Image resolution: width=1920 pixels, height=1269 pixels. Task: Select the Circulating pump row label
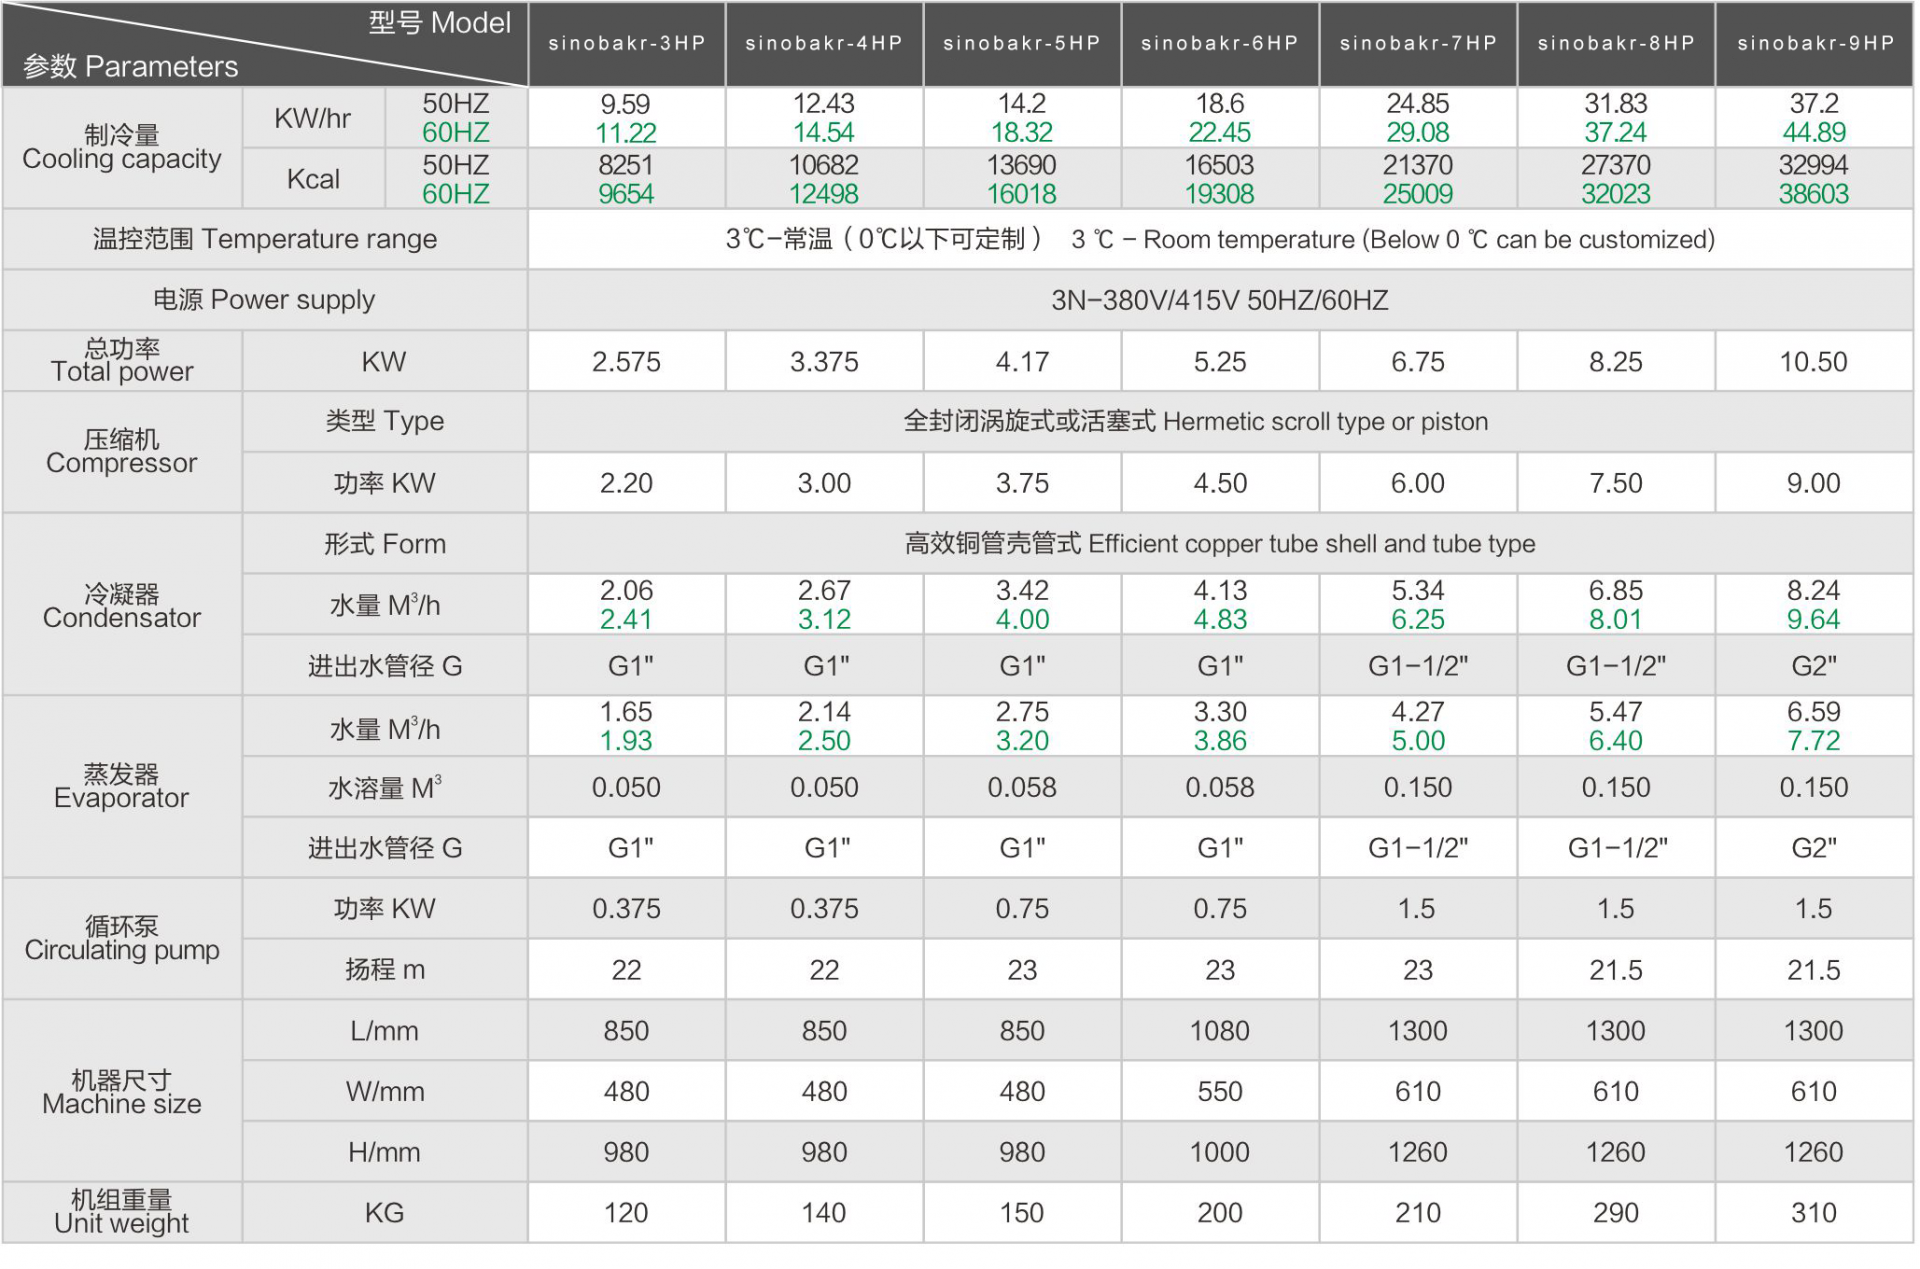coord(122,939)
